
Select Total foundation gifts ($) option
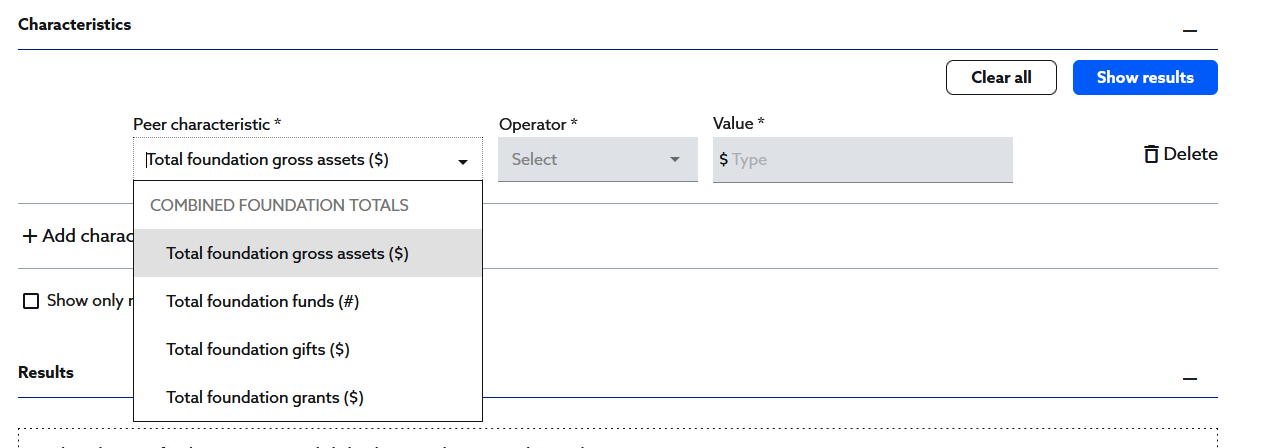(x=308, y=349)
